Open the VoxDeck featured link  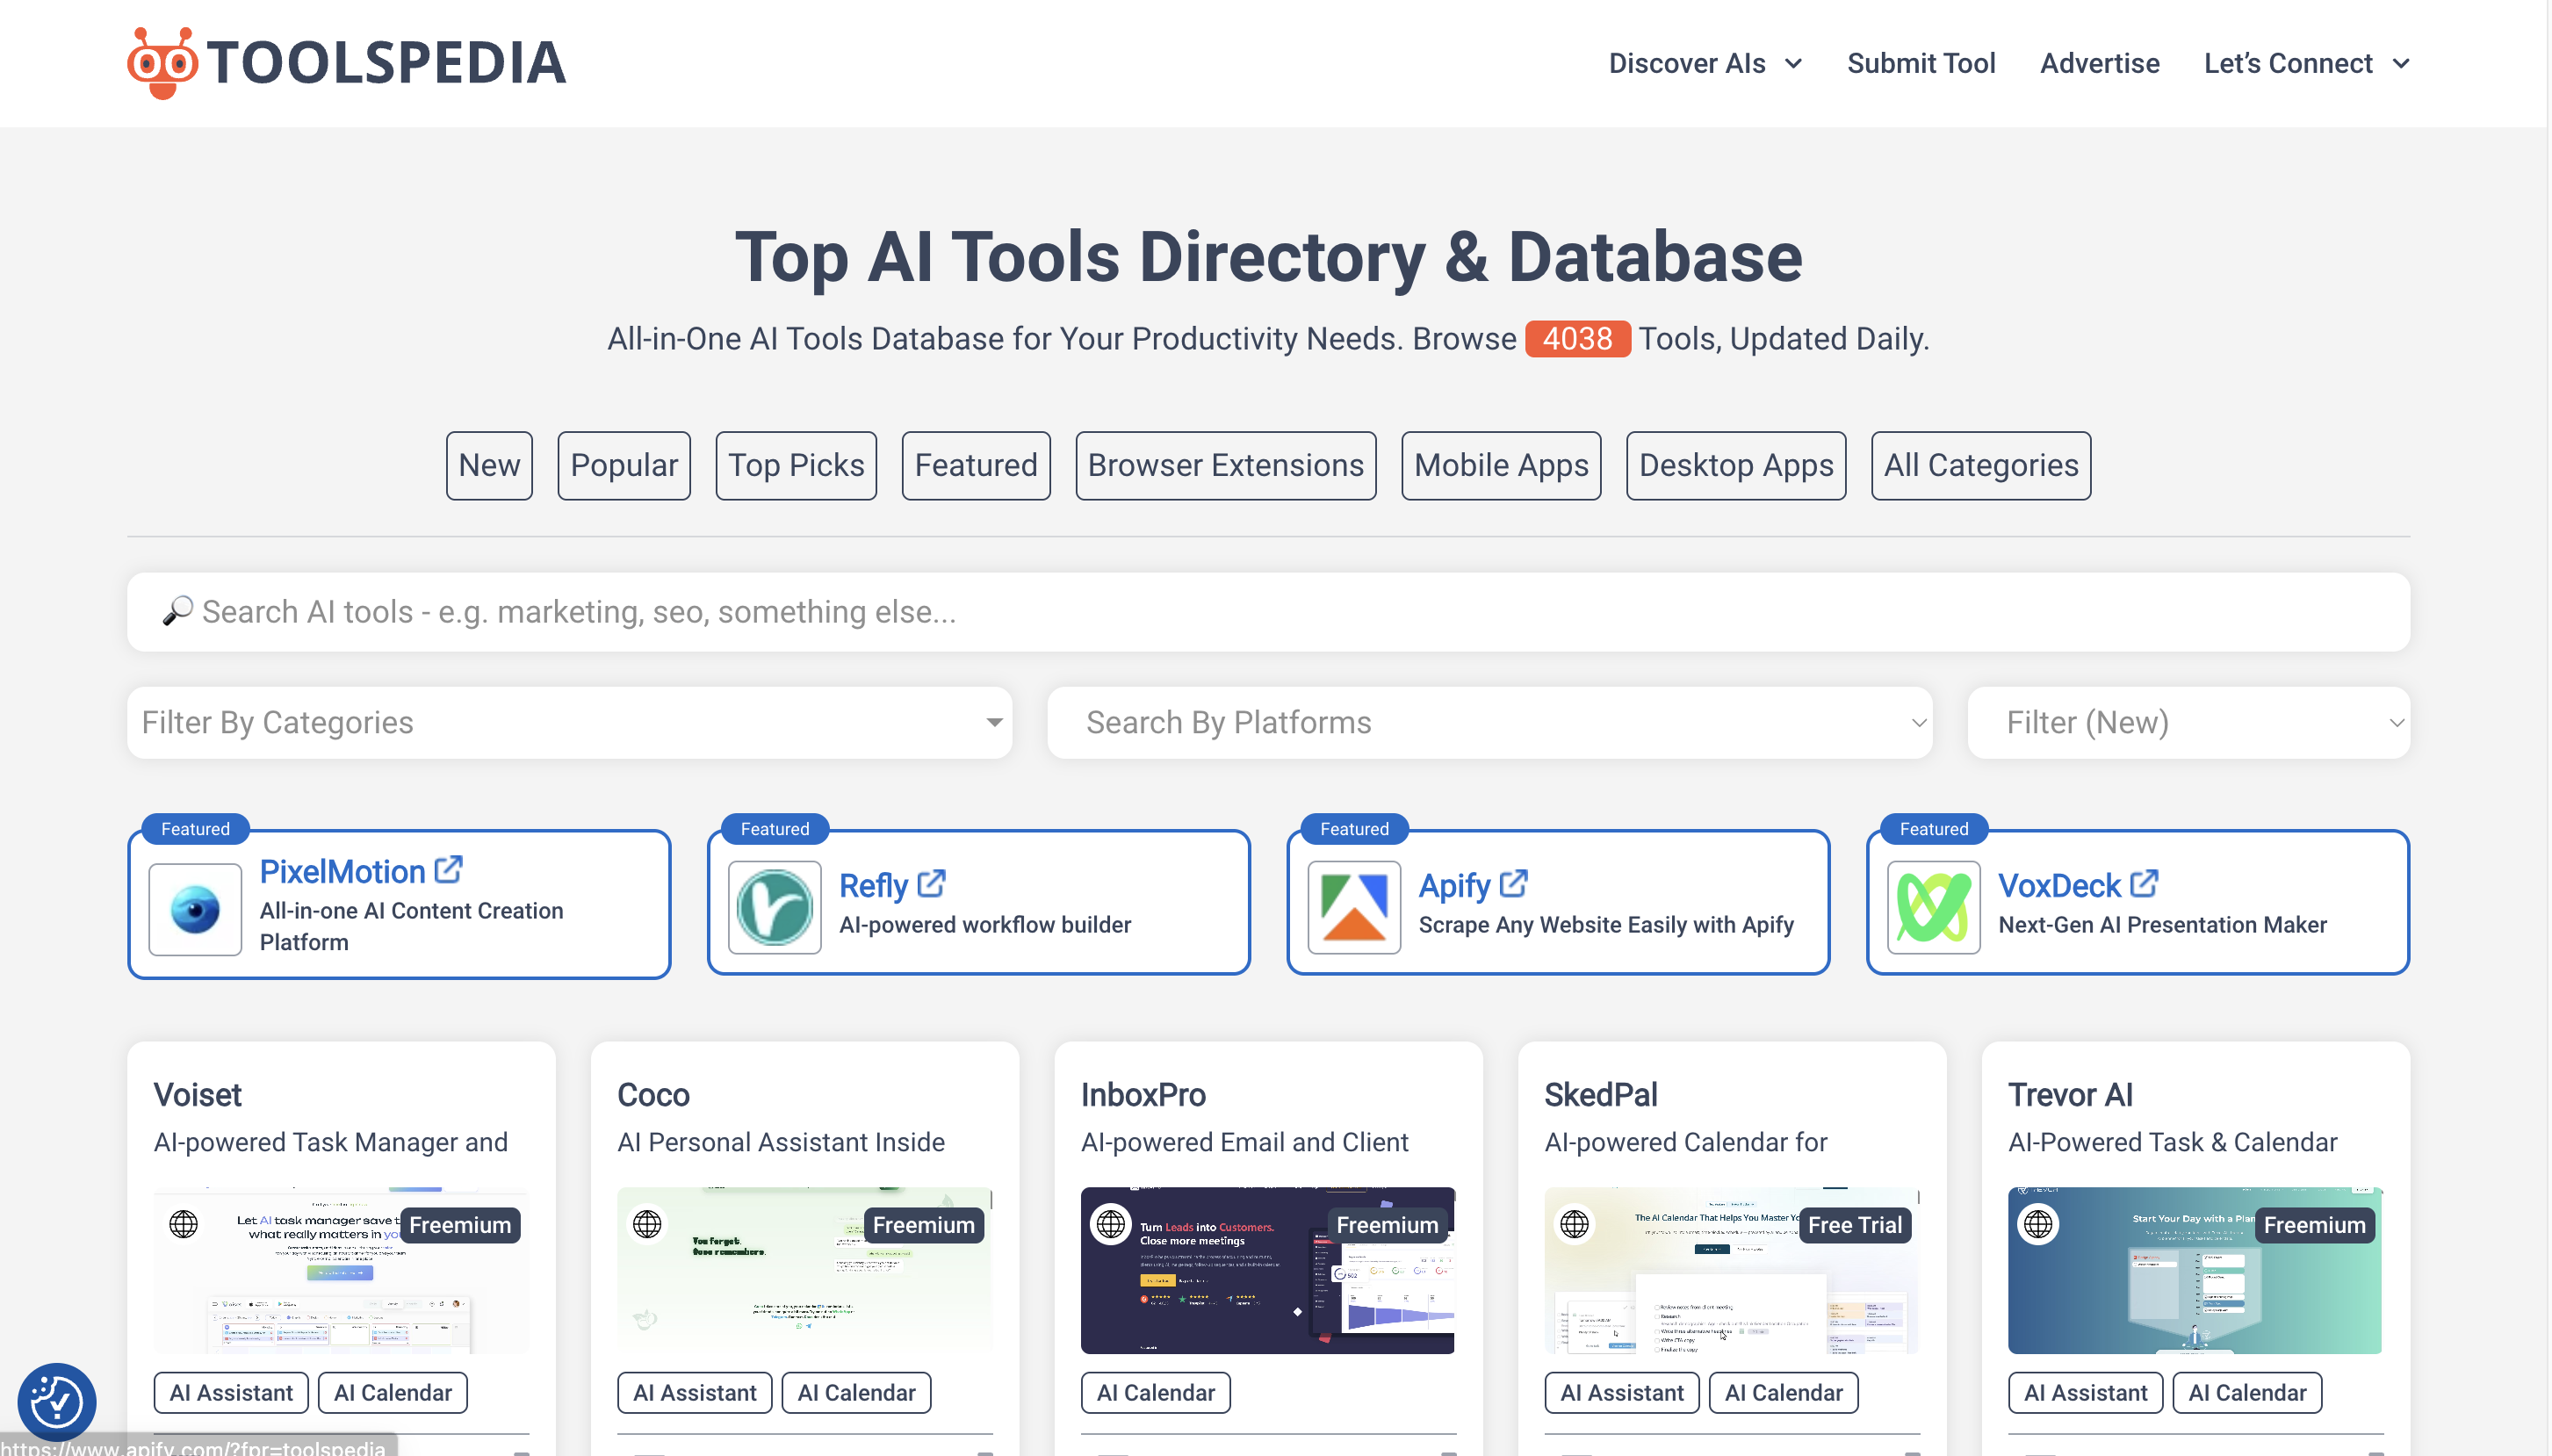click(2059, 885)
